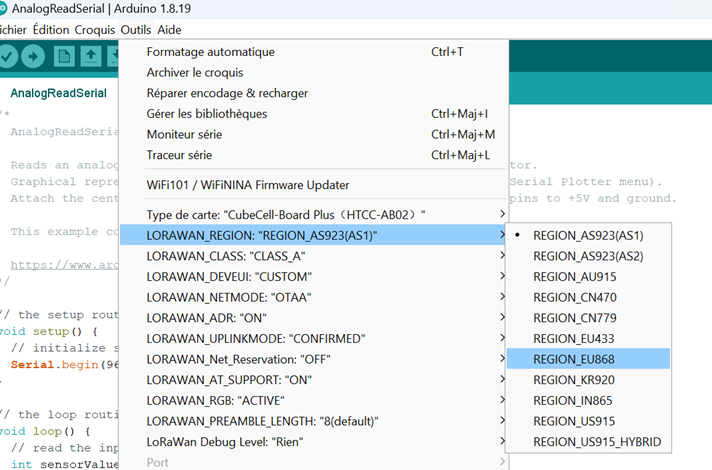
Task: Open the Croquis menu
Action: coord(95,30)
